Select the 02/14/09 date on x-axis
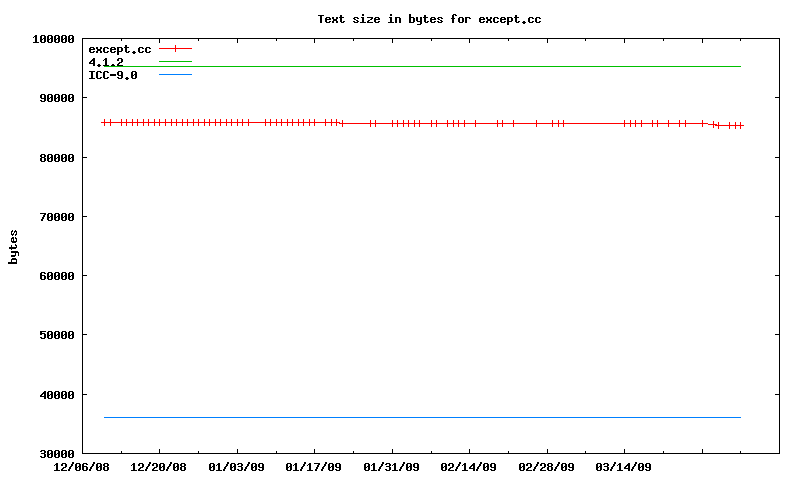The width and height of the screenshot is (800, 480). 469,467
